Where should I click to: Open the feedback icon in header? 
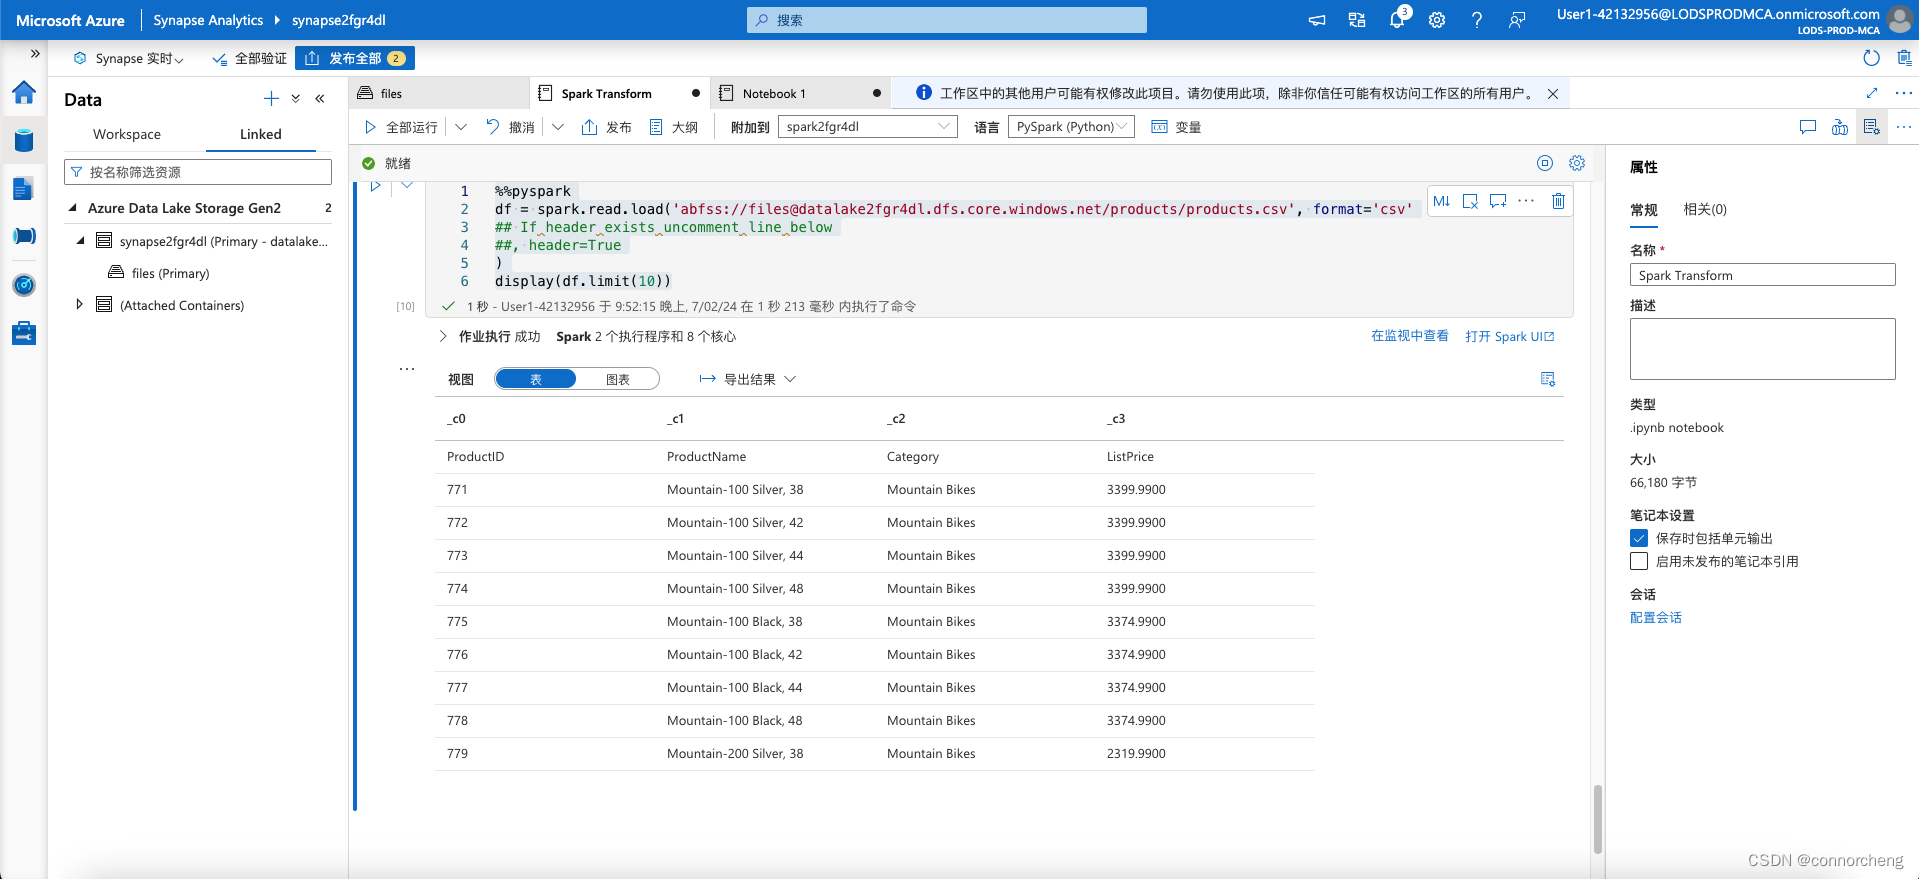tap(1517, 20)
